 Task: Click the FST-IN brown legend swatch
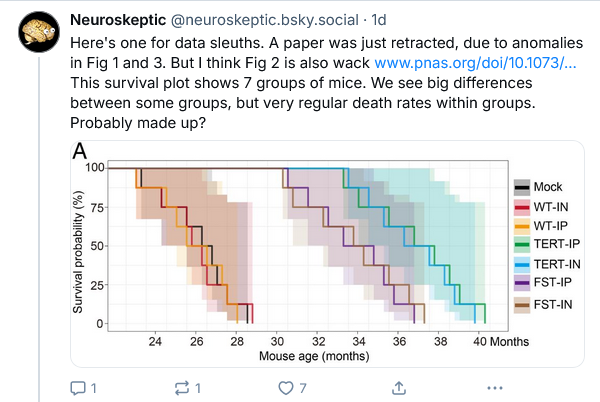point(521,304)
